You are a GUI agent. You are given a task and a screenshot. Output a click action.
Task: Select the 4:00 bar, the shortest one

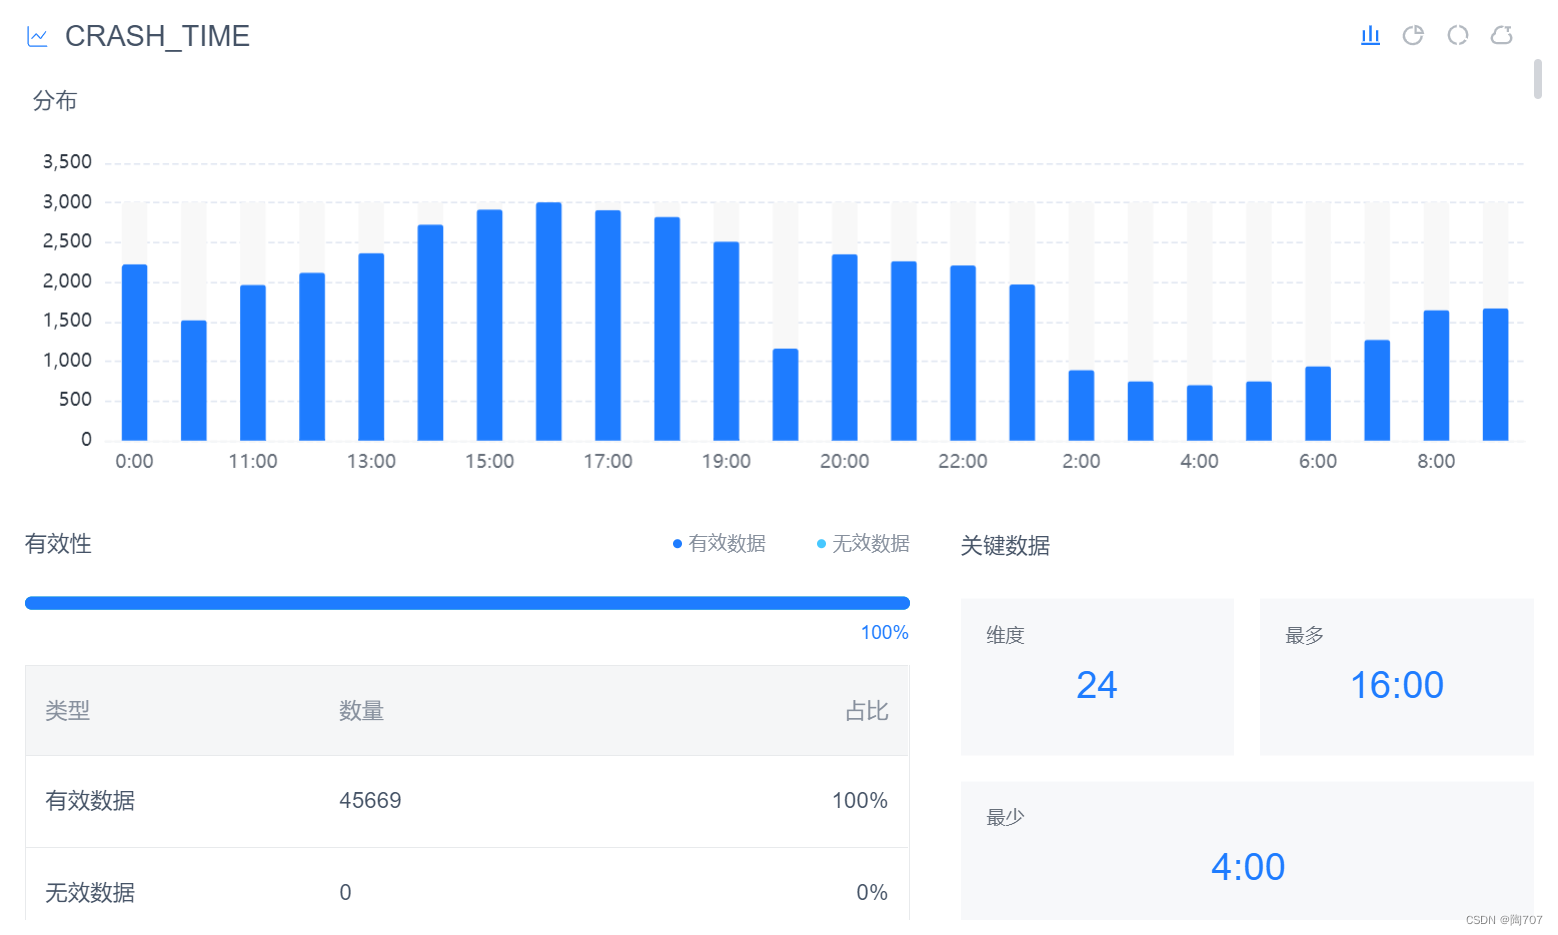1200,413
